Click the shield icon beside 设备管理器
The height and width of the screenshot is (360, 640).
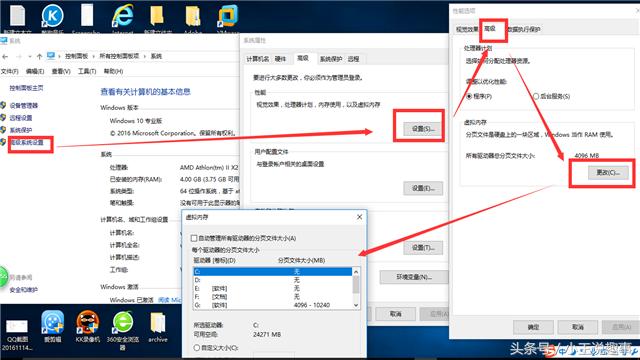point(3,105)
